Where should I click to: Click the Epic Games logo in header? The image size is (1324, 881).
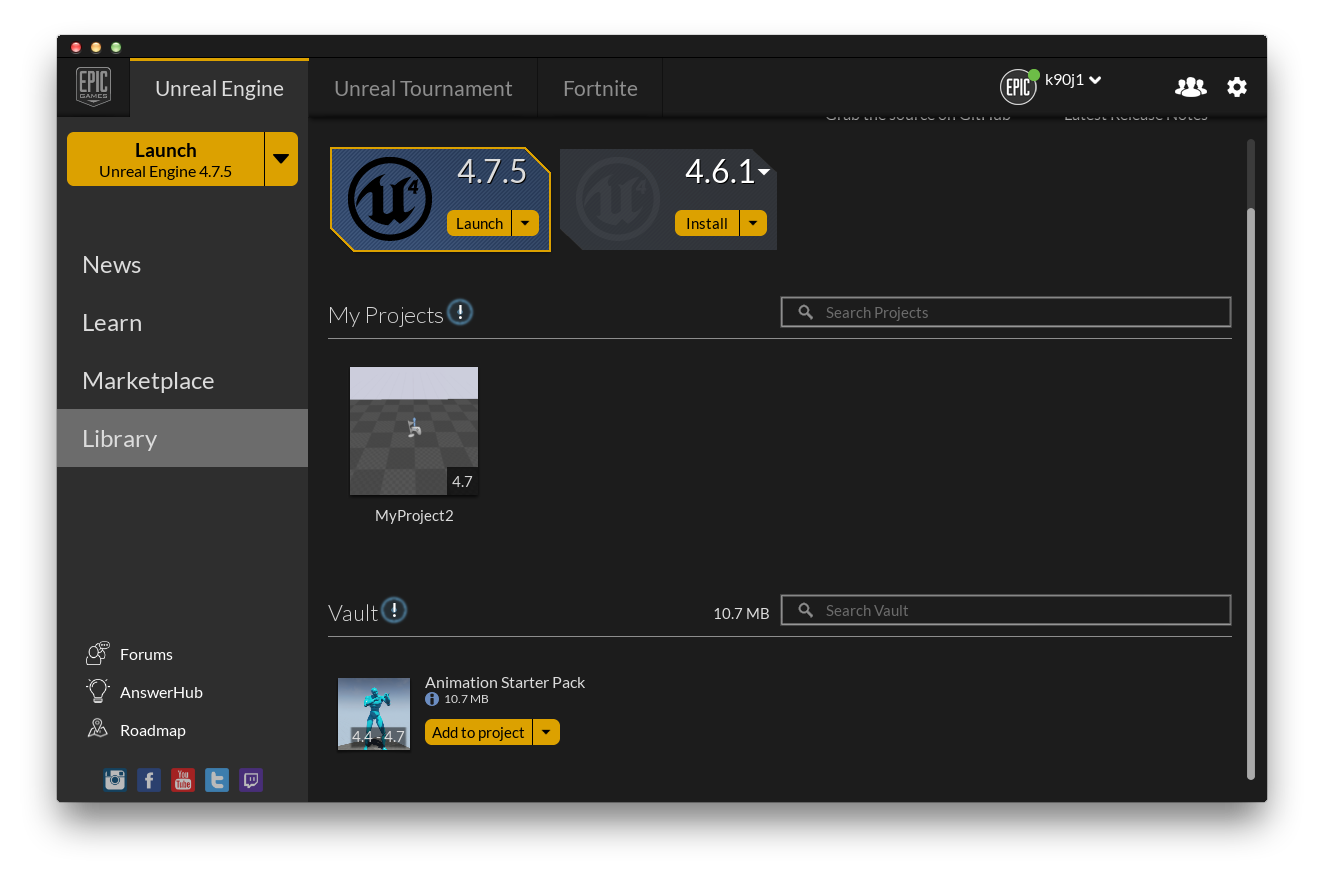point(93,87)
